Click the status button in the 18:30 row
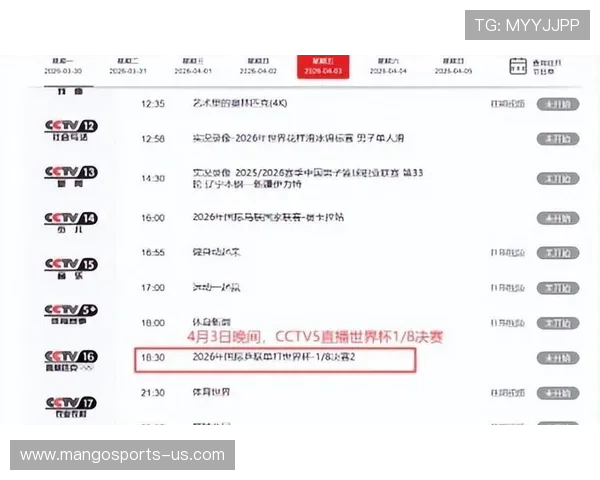 point(558,358)
